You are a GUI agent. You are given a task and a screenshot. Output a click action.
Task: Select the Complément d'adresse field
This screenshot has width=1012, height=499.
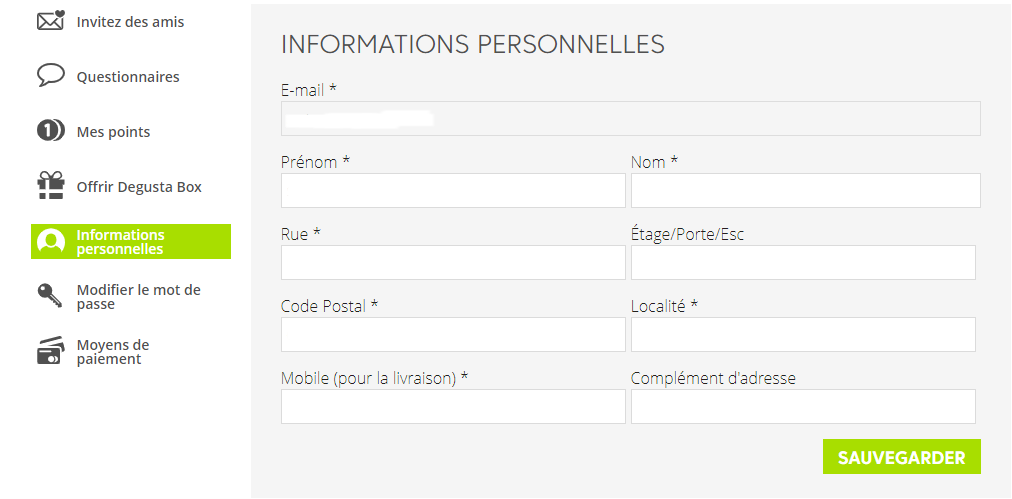point(803,407)
